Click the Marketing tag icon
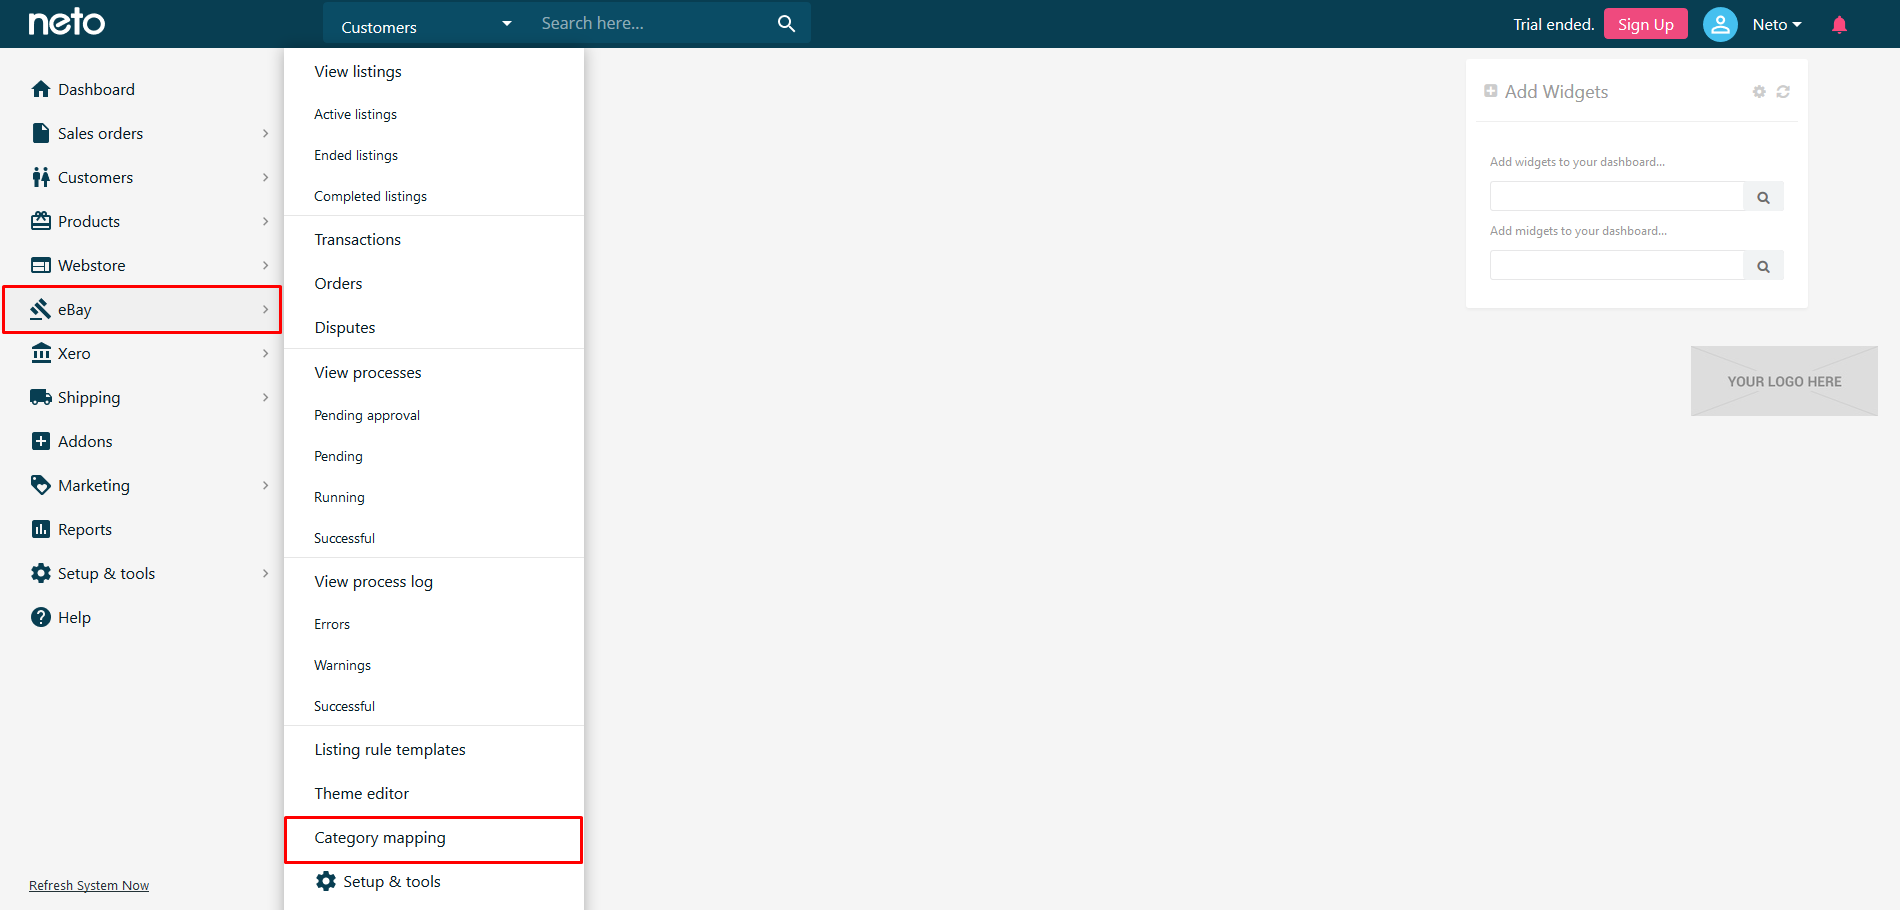 point(41,485)
